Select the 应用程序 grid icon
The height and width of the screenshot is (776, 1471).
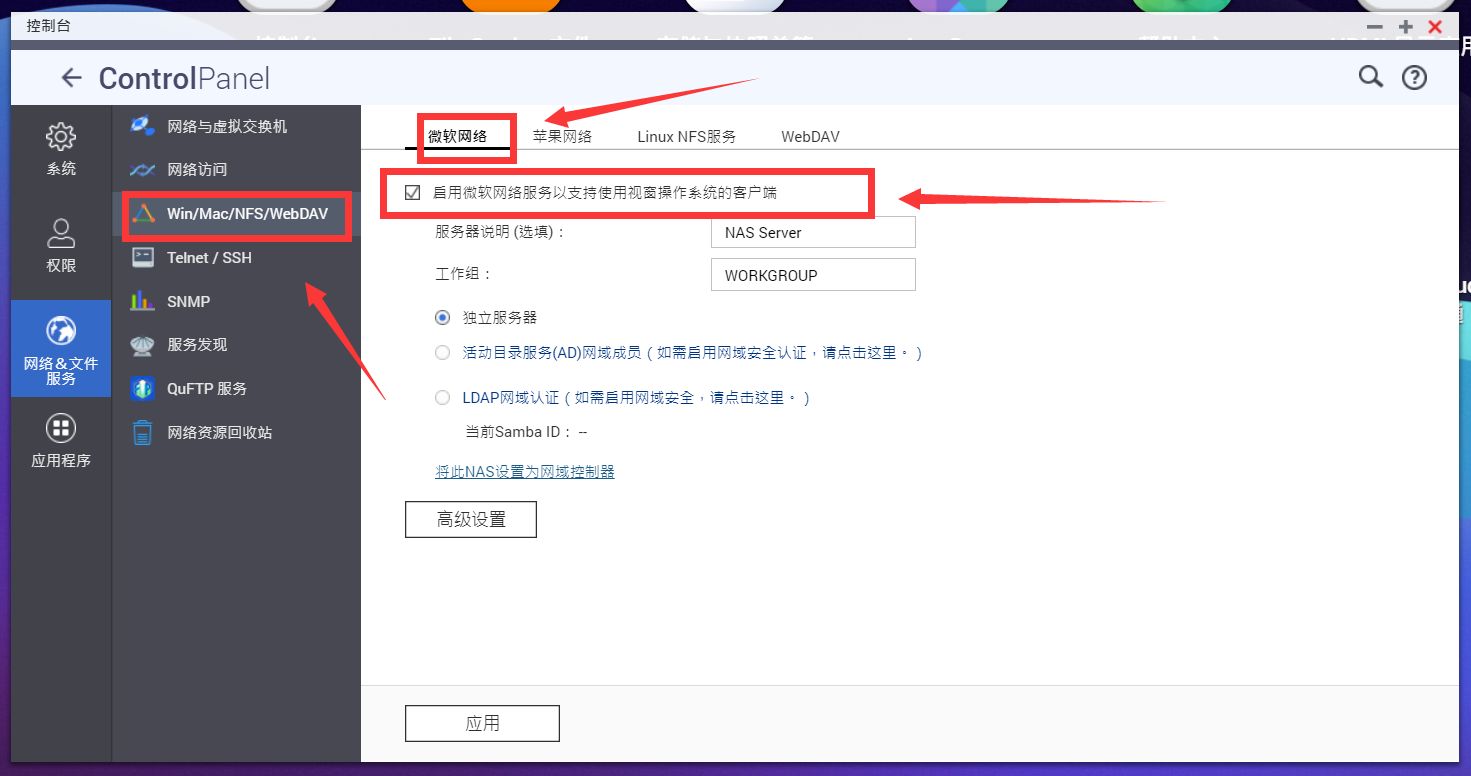(61, 428)
